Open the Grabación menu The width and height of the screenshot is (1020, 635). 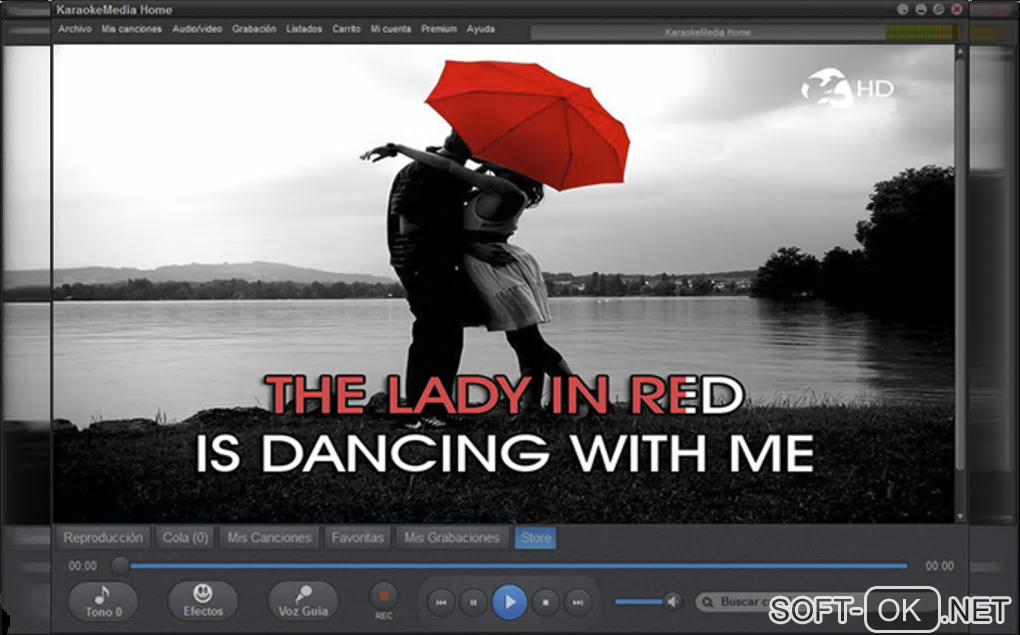[254, 29]
